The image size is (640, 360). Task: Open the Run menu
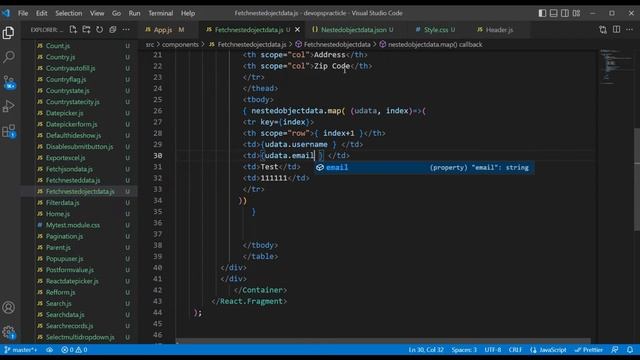pos(134,13)
